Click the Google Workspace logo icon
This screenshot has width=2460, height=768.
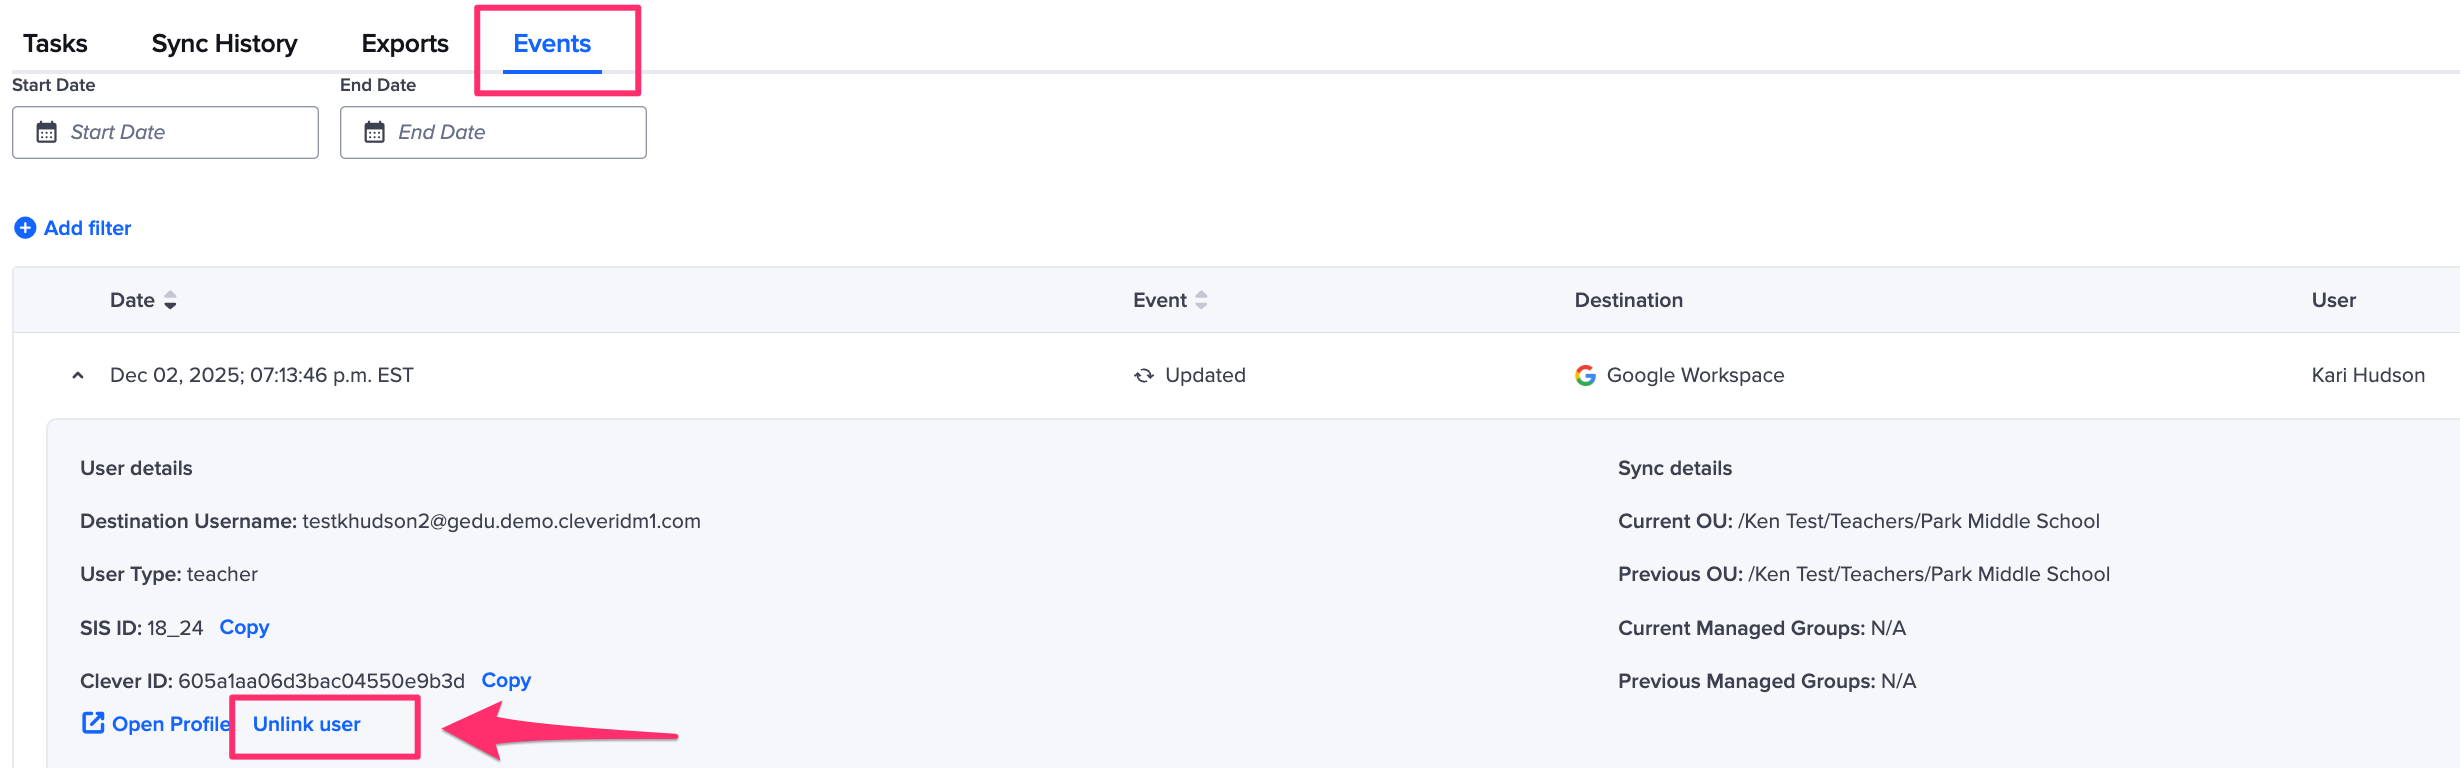pos(1585,375)
